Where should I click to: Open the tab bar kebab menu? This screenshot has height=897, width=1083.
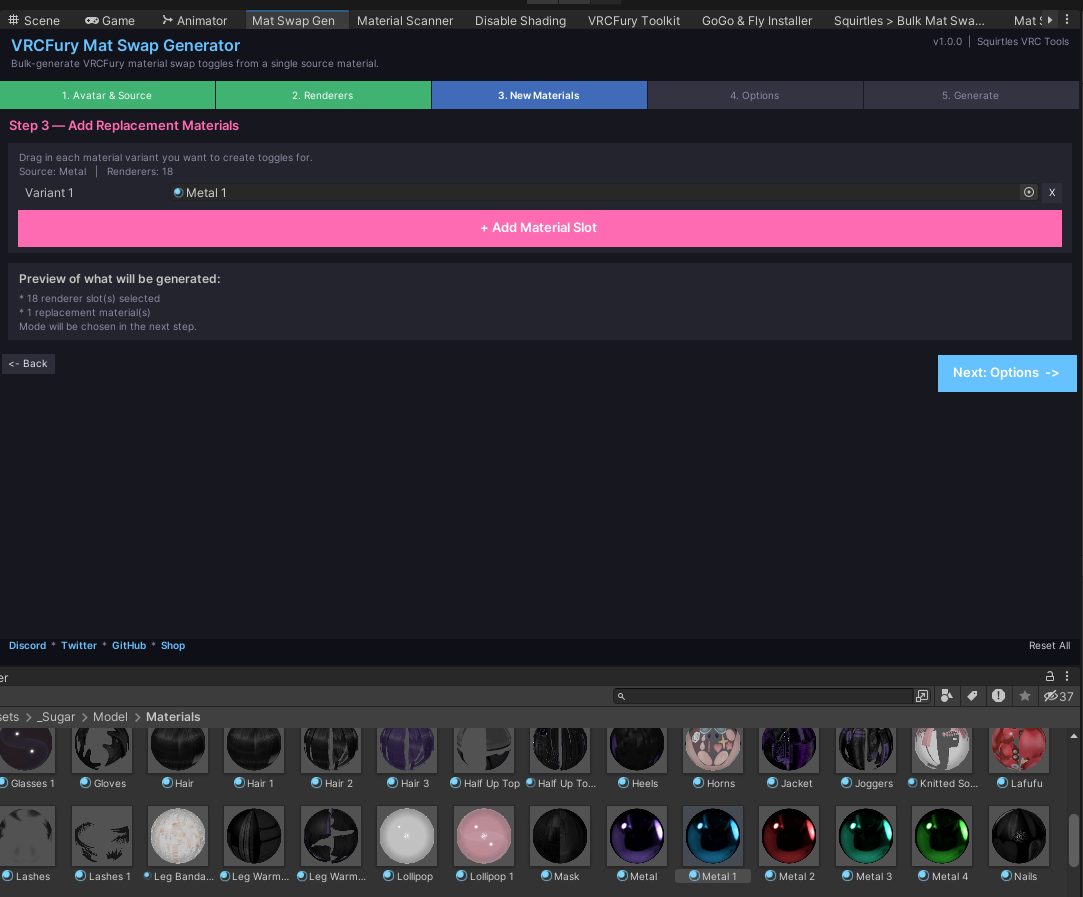pyautogui.click(x=1067, y=20)
